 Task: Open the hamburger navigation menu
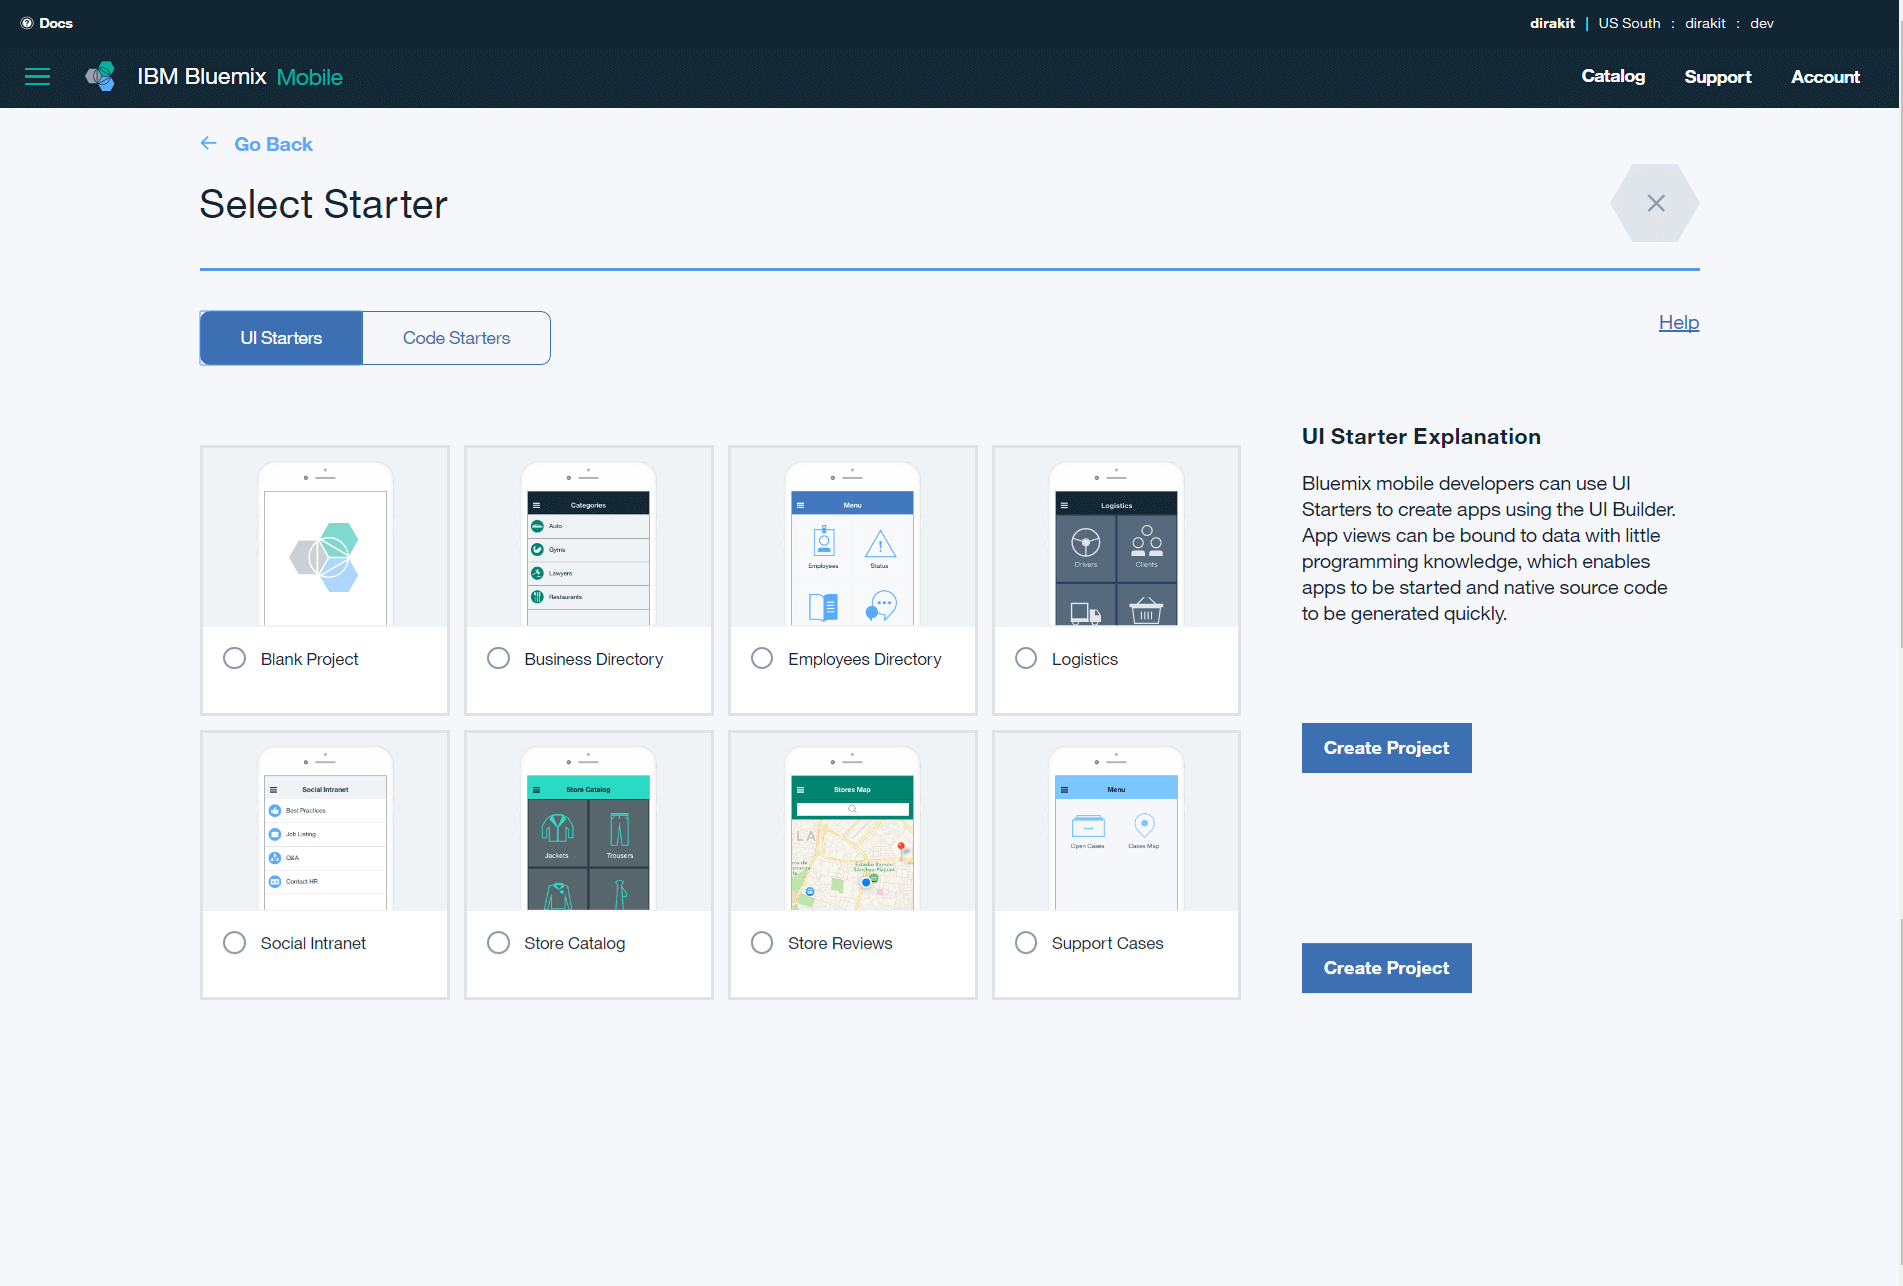pyautogui.click(x=37, y=77)
